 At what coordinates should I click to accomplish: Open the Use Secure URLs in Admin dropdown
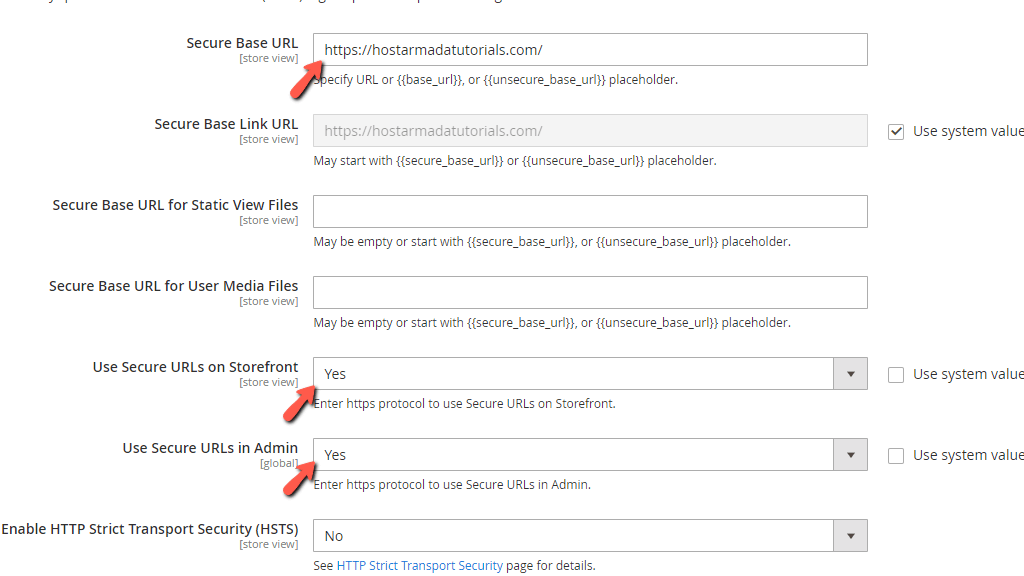tap(590, 455)
